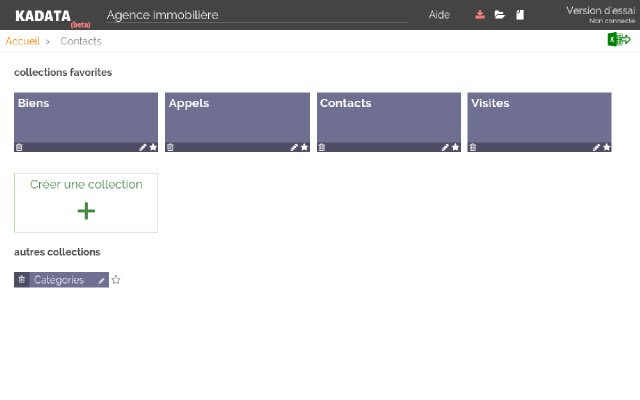Delete the Catégories collection with trash icon

point(22,280)
